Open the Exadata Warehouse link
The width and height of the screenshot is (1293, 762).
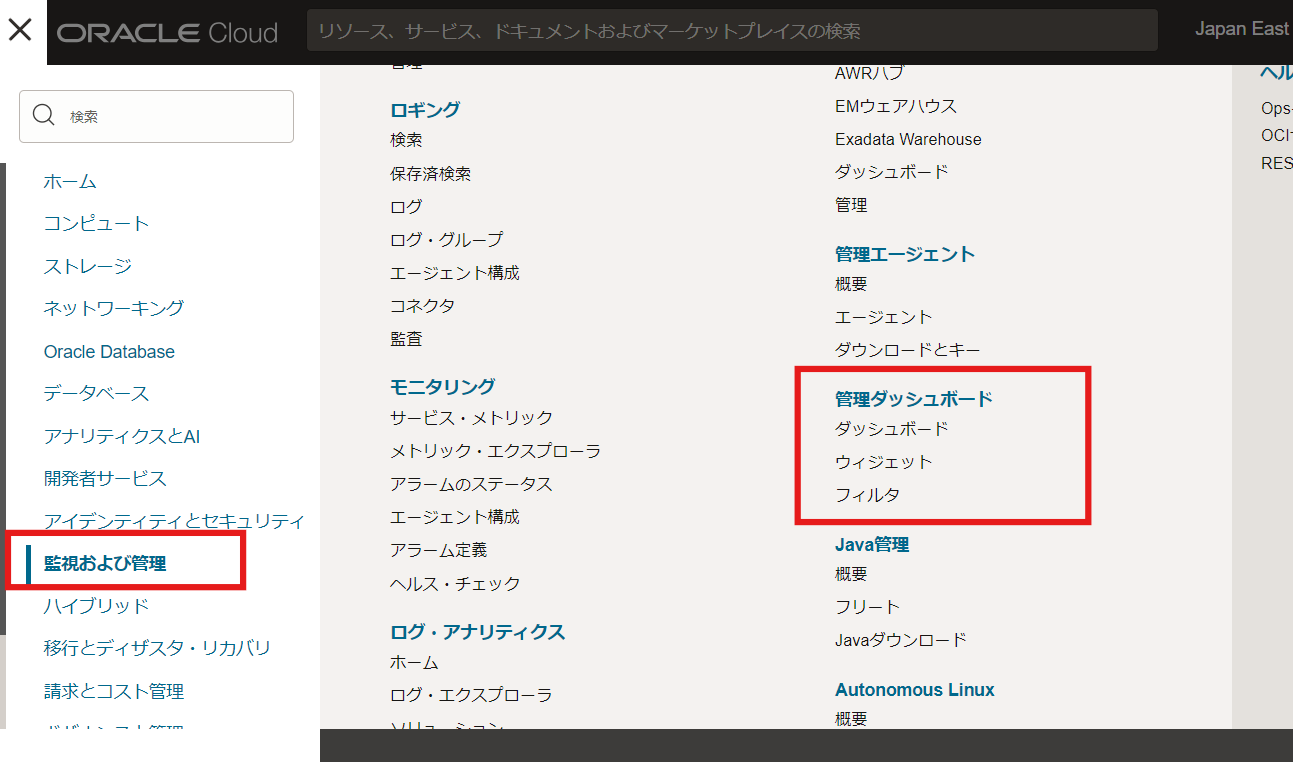[908, 140]
